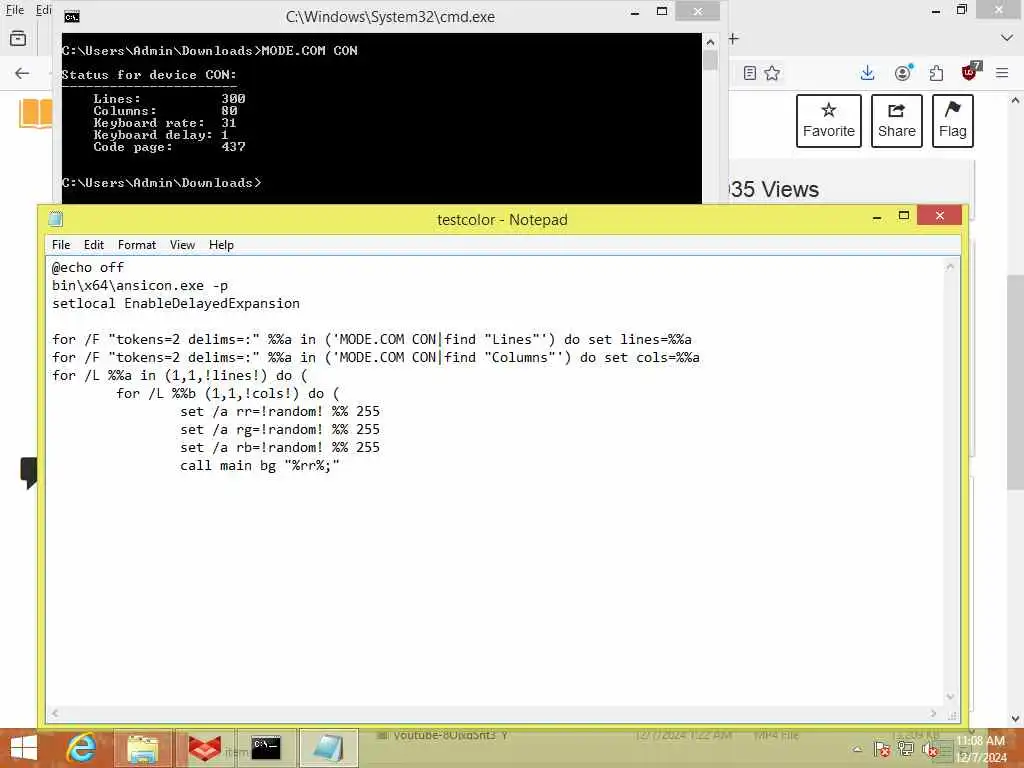
Task: Click browser page scroll up arrow
Action: pos(1016,101)
